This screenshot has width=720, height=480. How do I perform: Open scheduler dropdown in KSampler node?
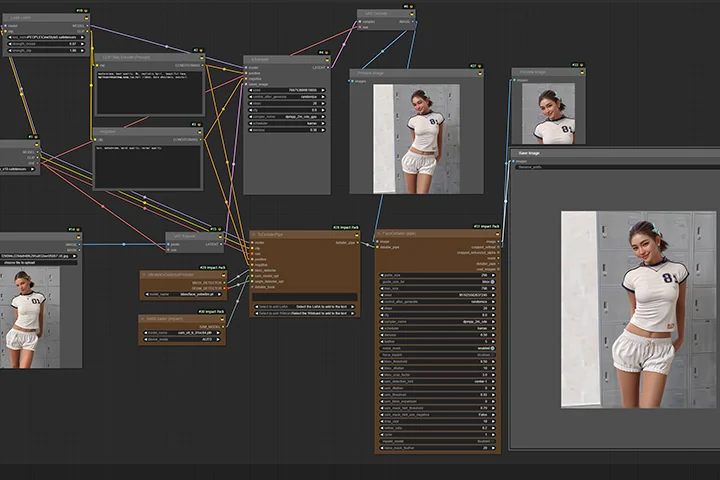click(287, 123)
